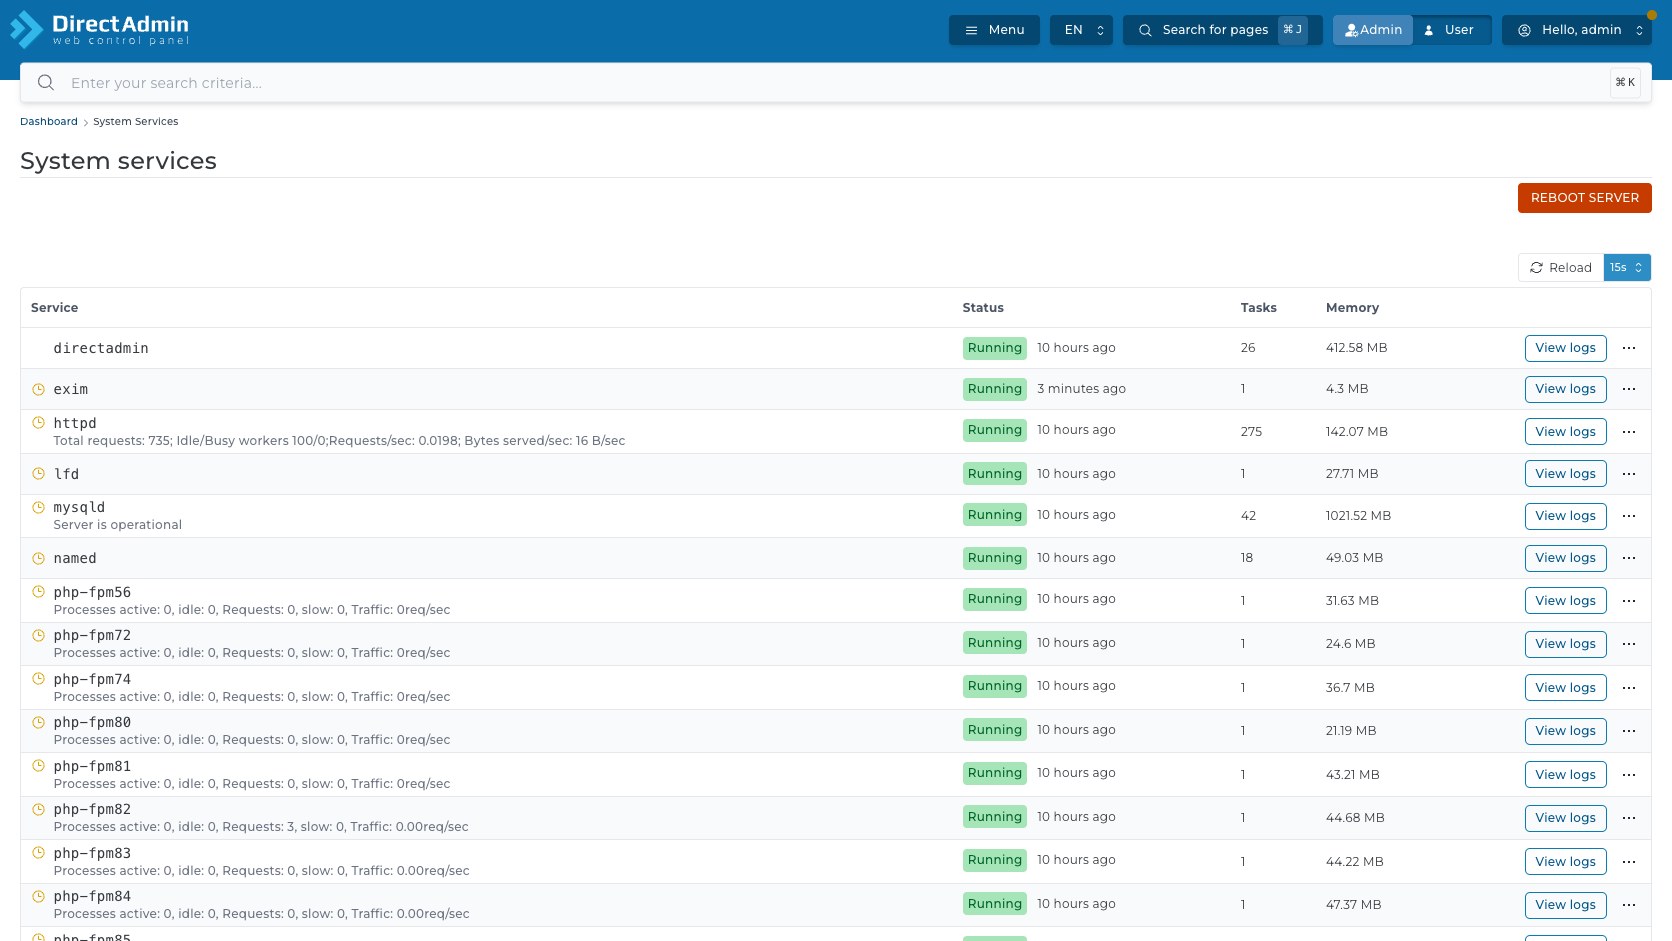Image resolution: width=1672 pixels, height=941 pixels.
Task: View logs for php-fpm82
Action: pos(1565,818)
